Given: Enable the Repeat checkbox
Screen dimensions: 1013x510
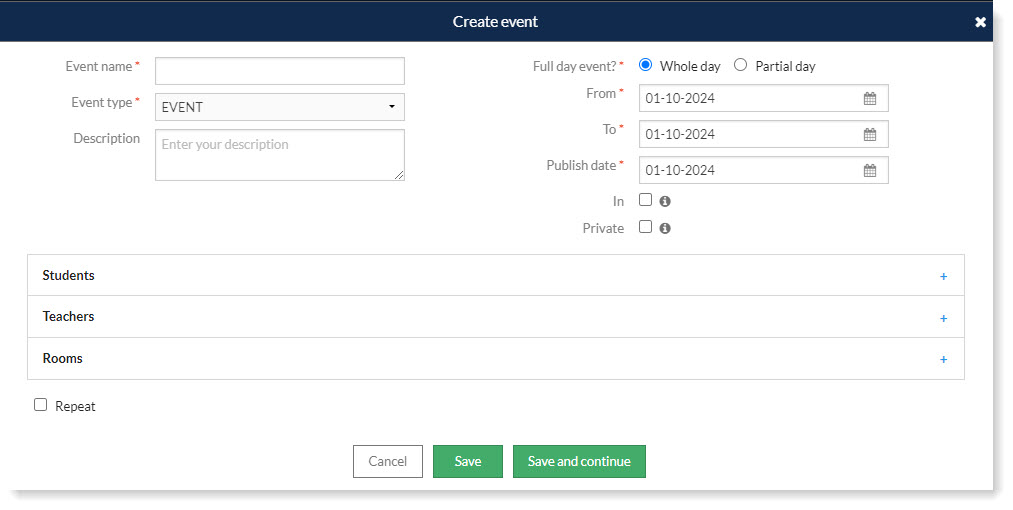Looking at the screenshot, I should click(x=41, y=405).
